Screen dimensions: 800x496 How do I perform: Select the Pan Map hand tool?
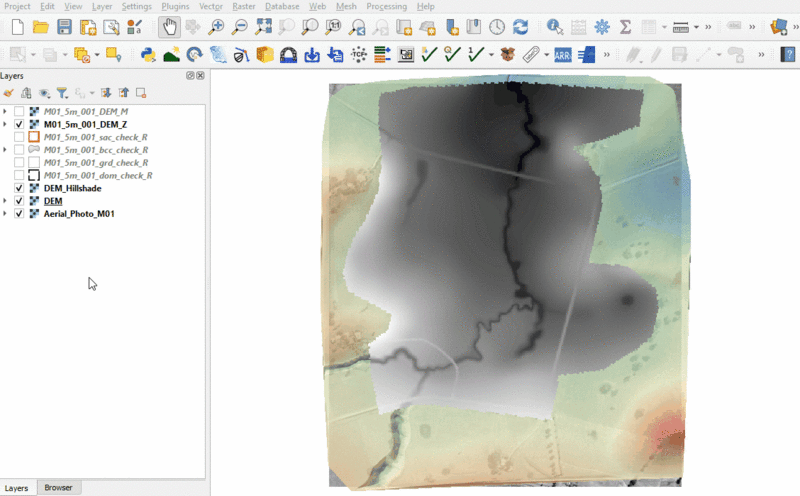[x=169, y=27]
